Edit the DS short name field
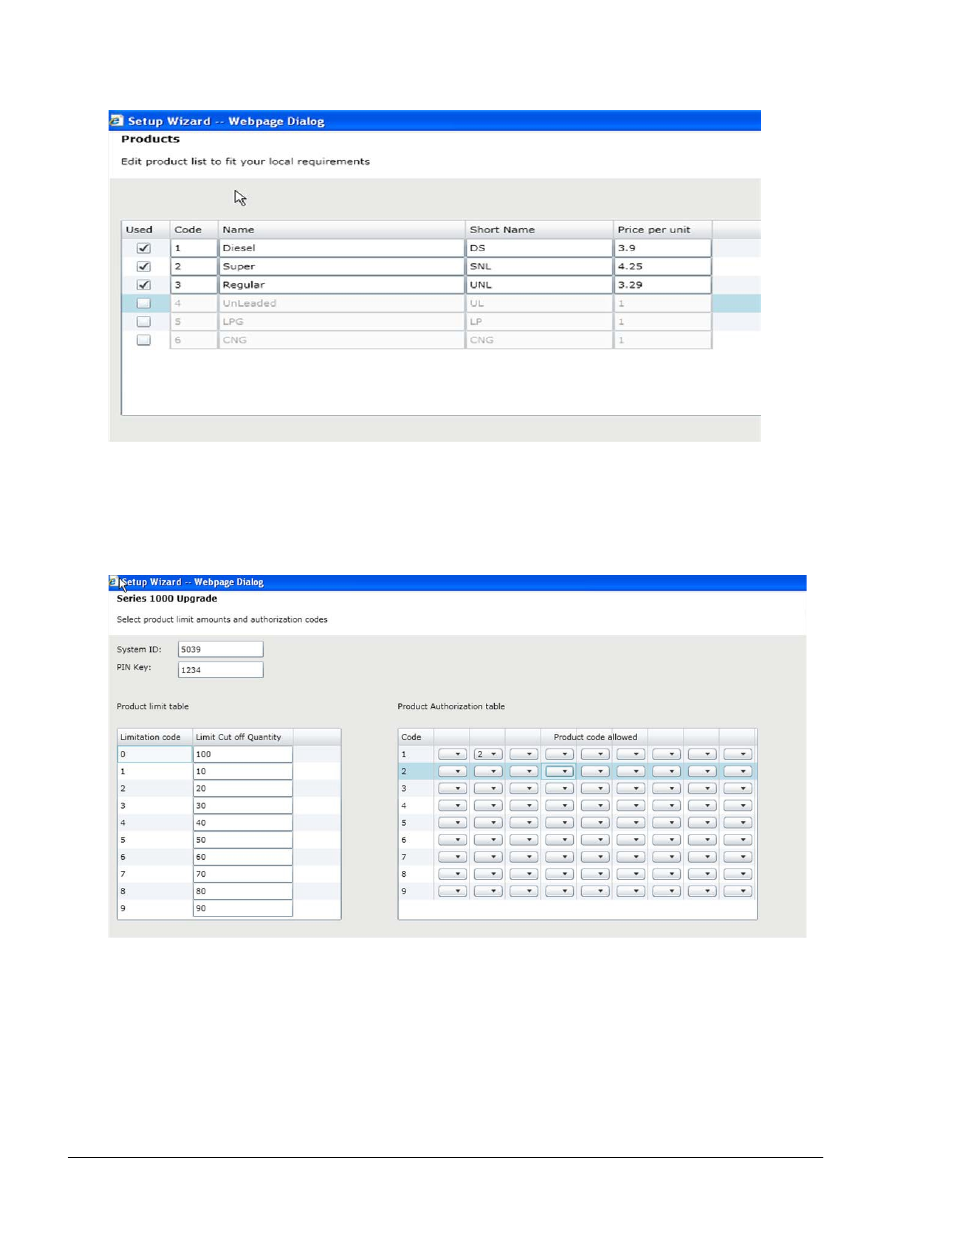Screen dimensions: 954x1234 (539, 248)
